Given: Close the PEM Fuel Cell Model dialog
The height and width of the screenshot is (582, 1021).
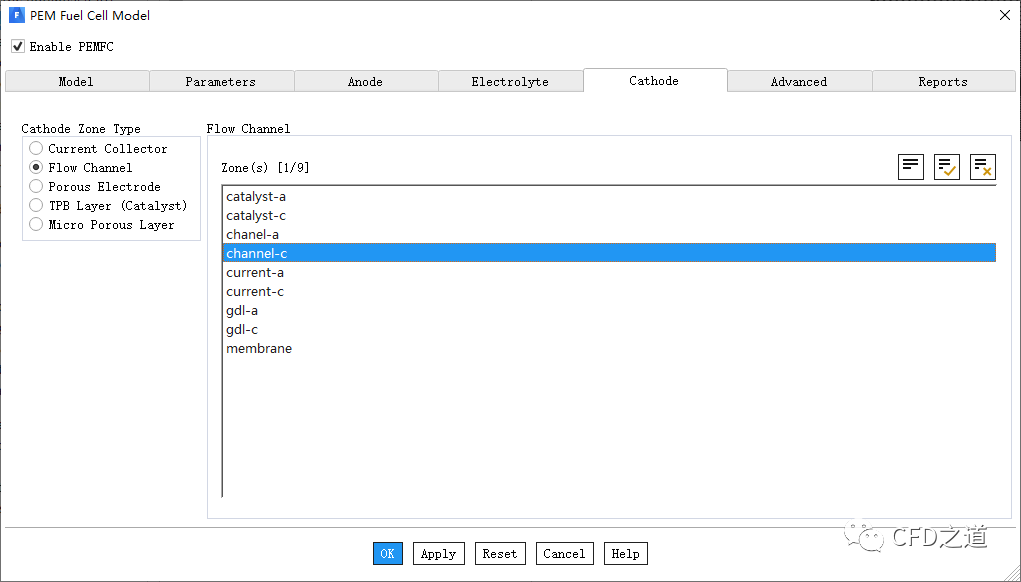Looking at the screenshot, I should click(x=1004, y=15).
